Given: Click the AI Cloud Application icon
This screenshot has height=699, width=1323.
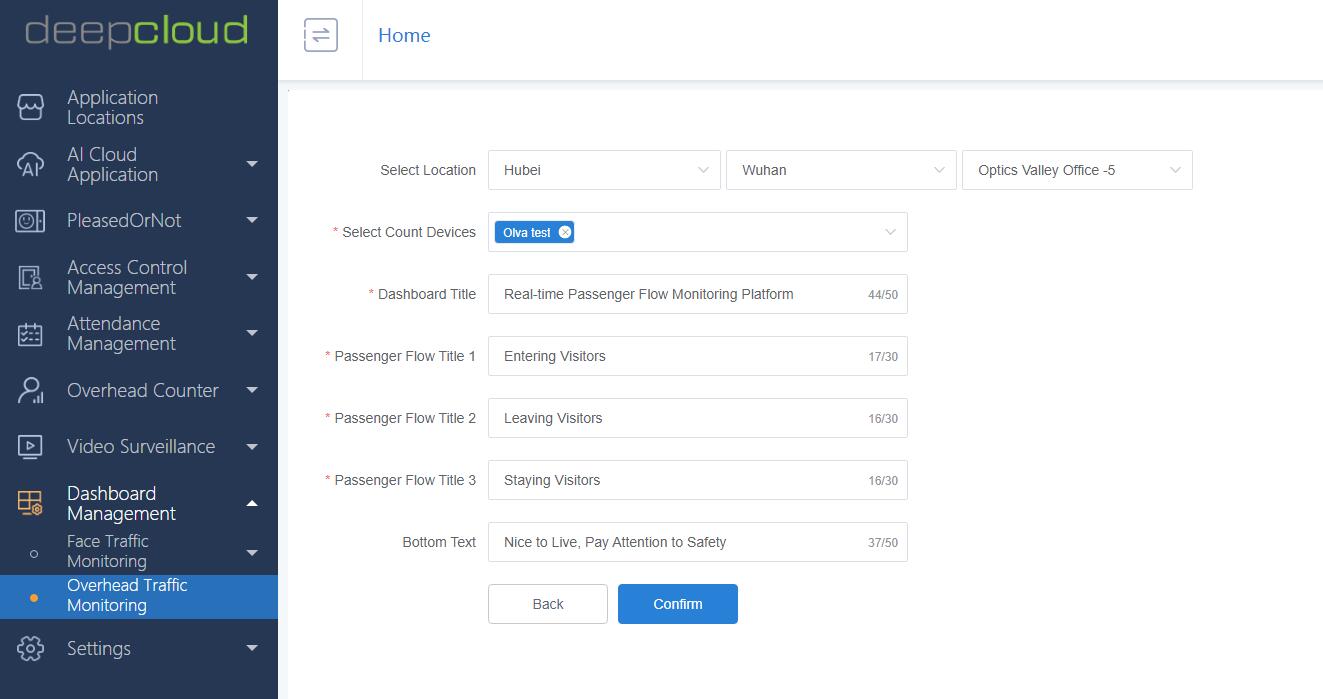Looking at the screenshot, I should click(31, 164).
